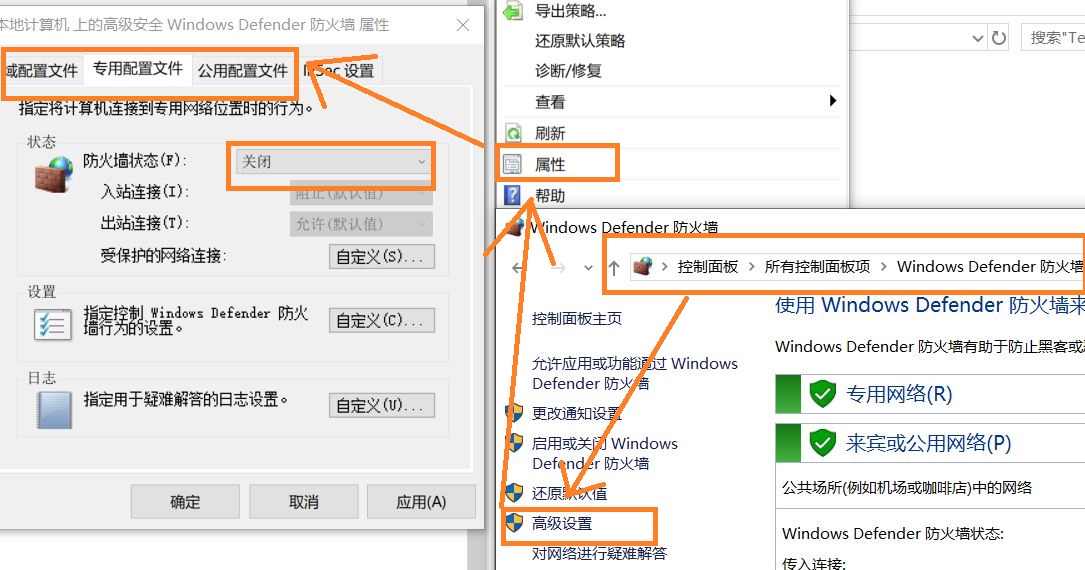Viewport: 1085px width, 570px height.
Task: Choose 帮助 in the context menu
Action: click(x=550, y=196)
